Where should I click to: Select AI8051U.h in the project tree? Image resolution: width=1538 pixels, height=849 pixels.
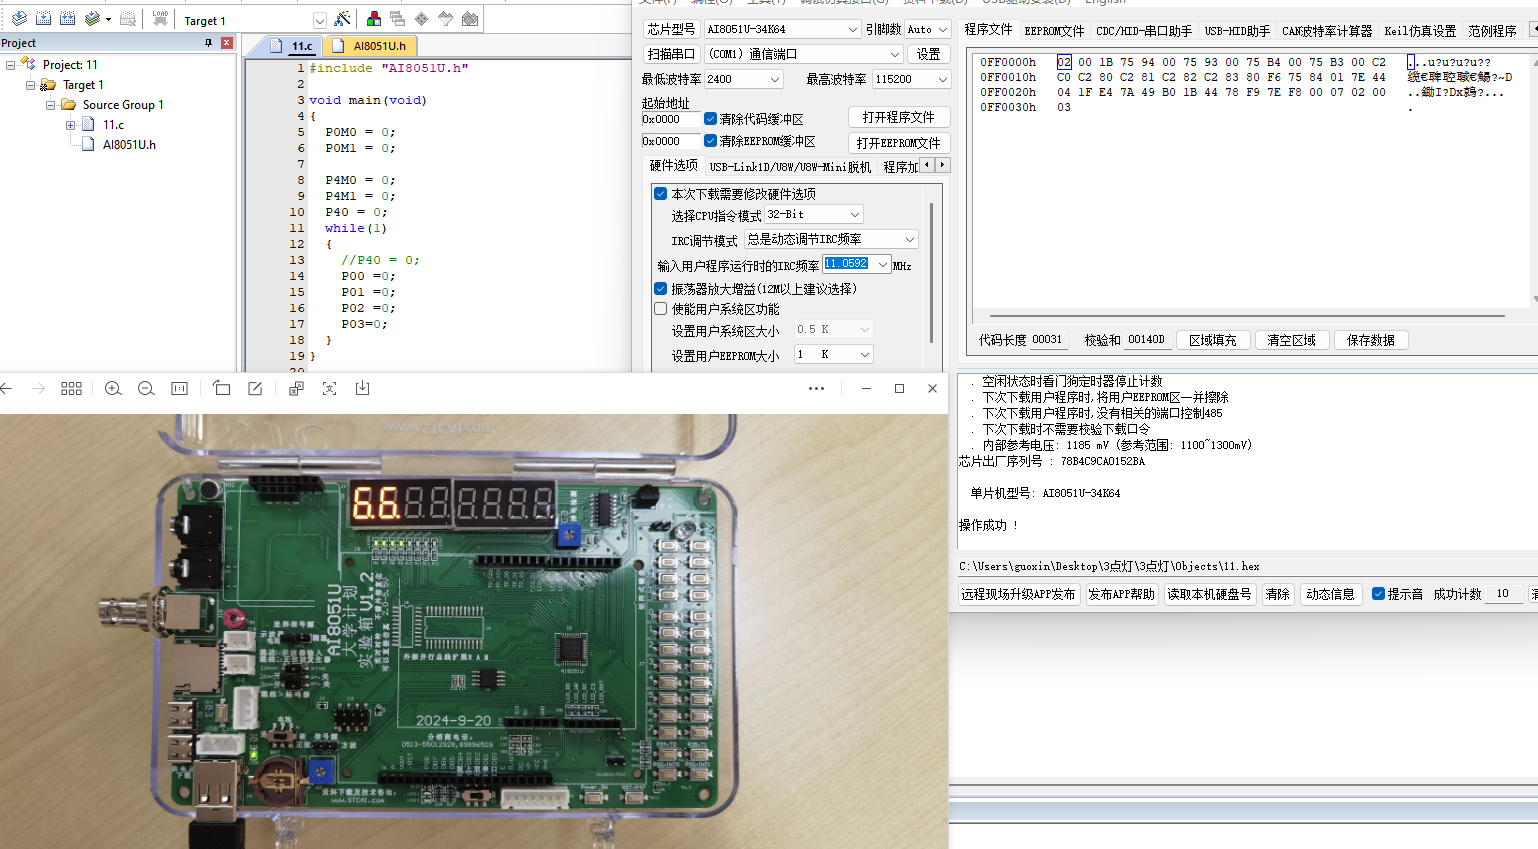click(x=129, y=145)
